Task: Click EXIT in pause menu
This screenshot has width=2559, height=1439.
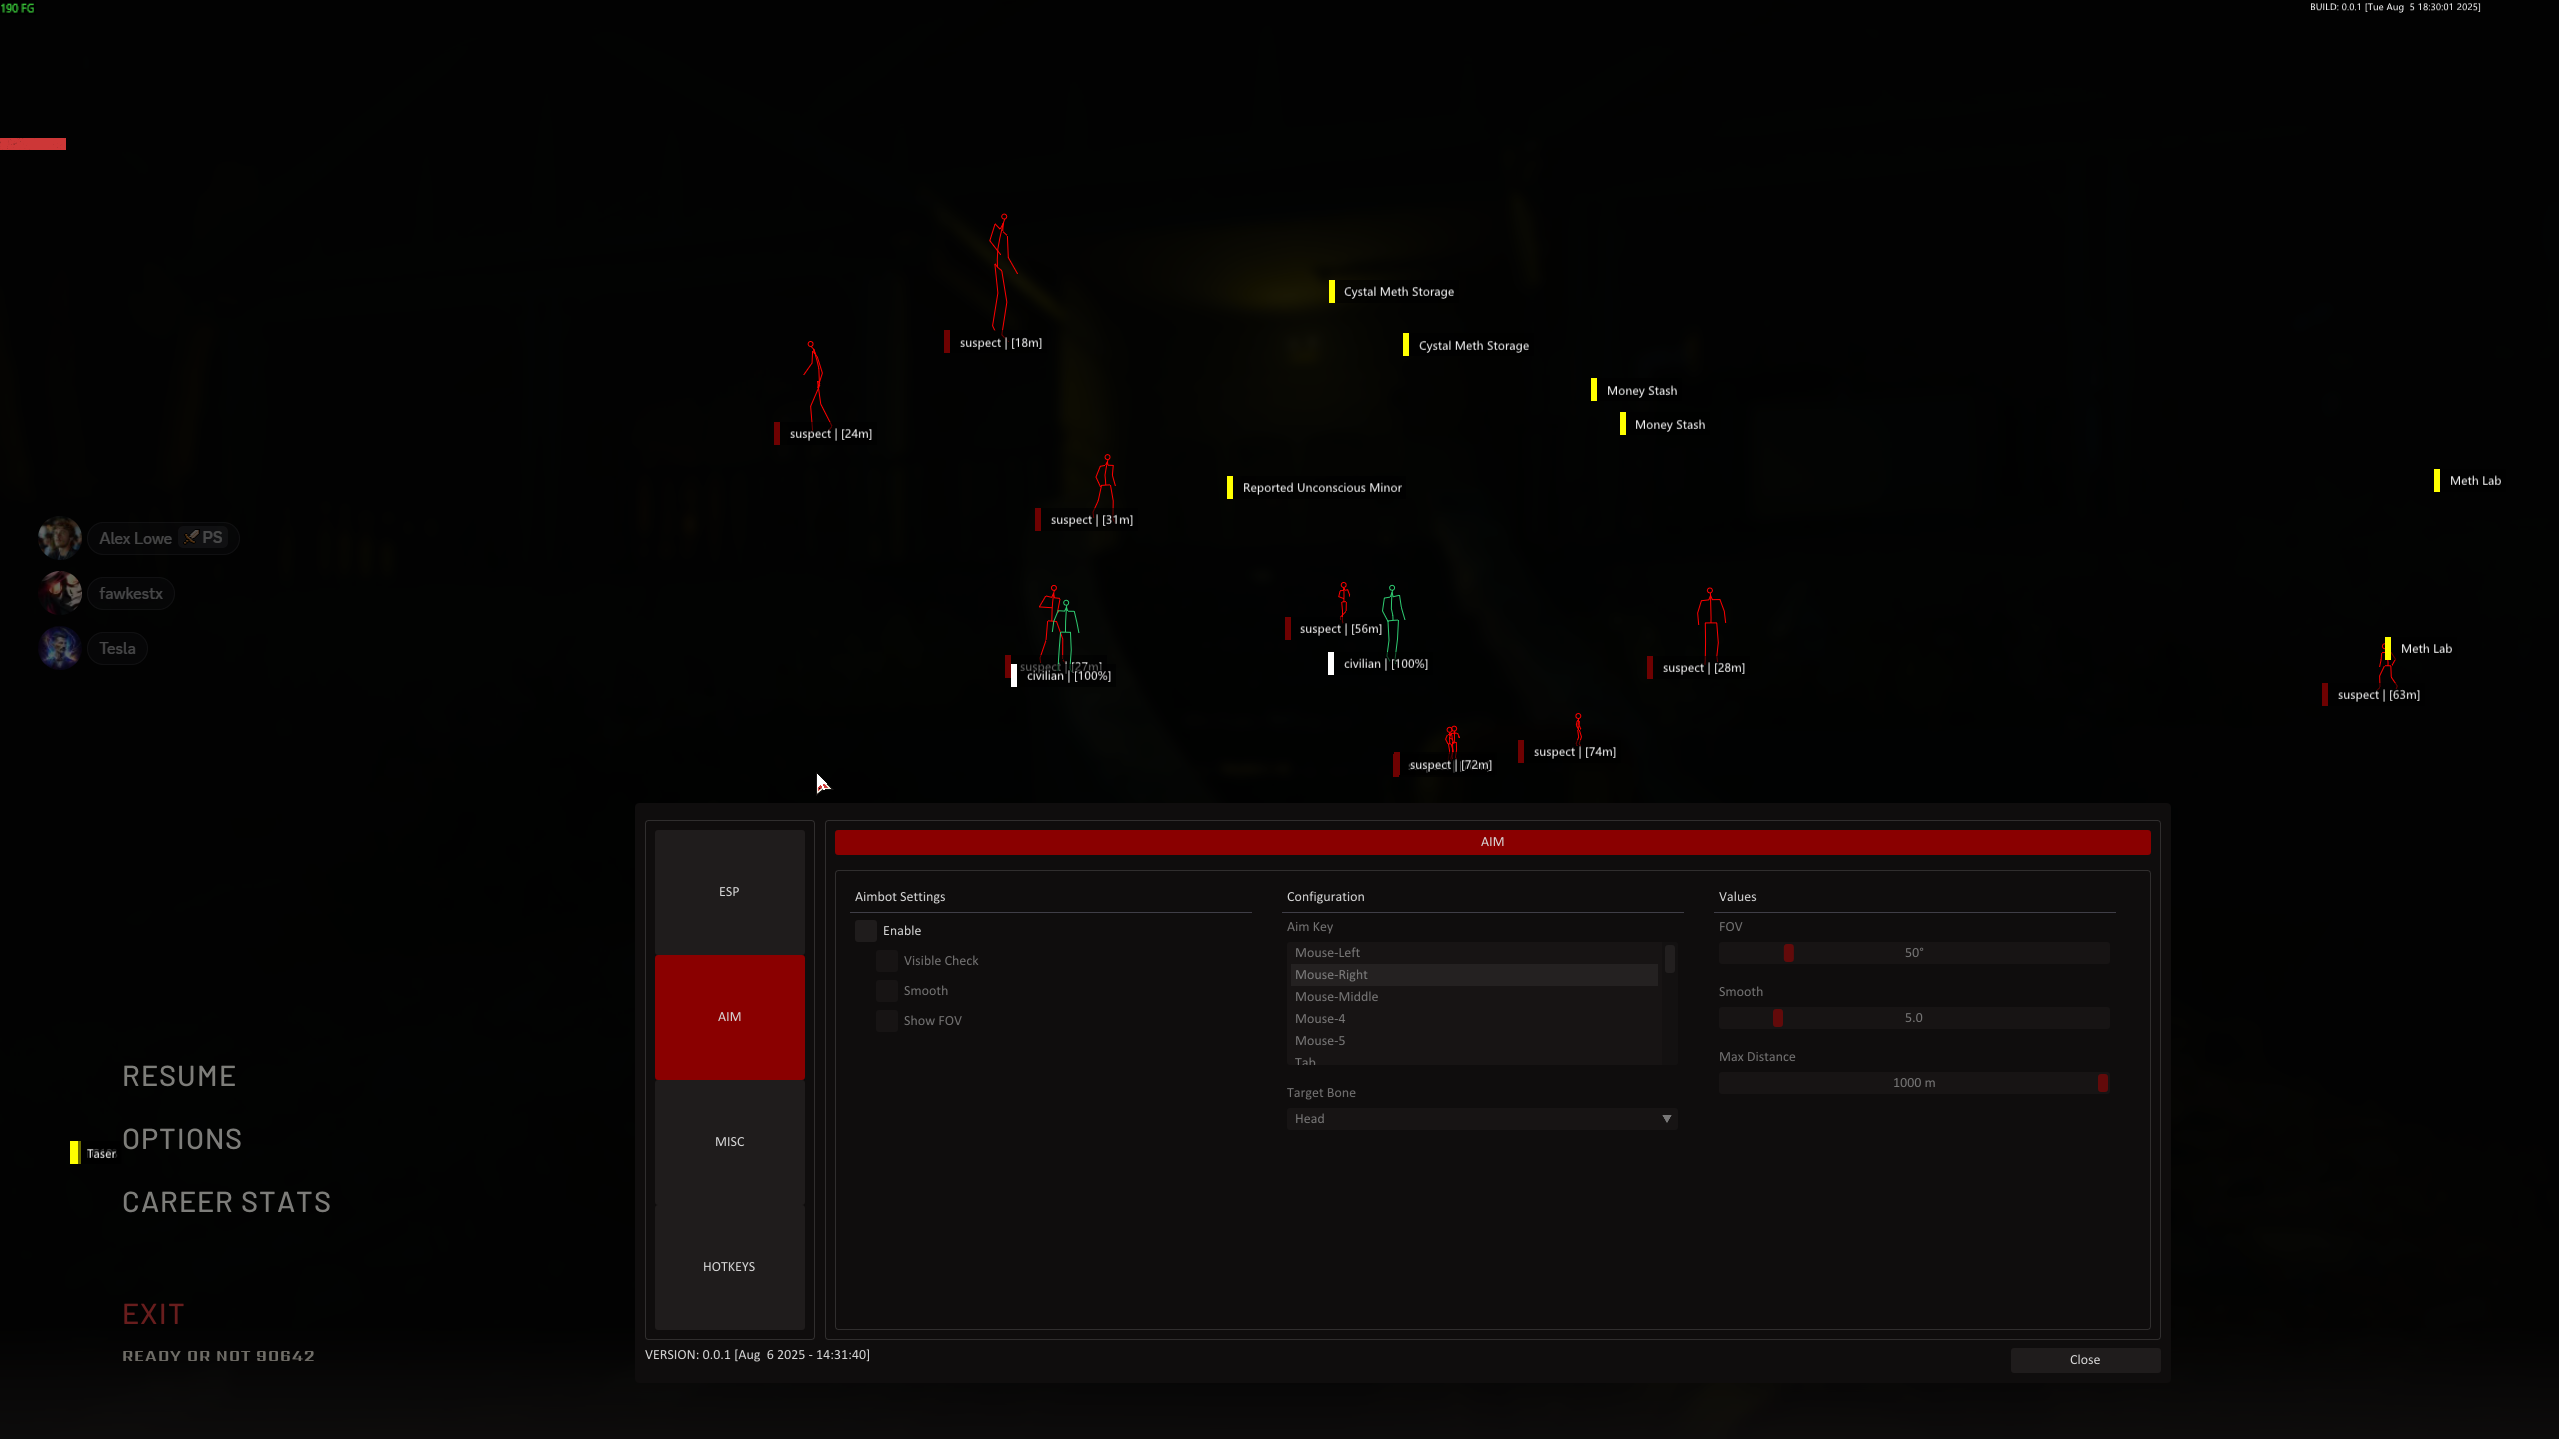Action: coord(153,1314)
